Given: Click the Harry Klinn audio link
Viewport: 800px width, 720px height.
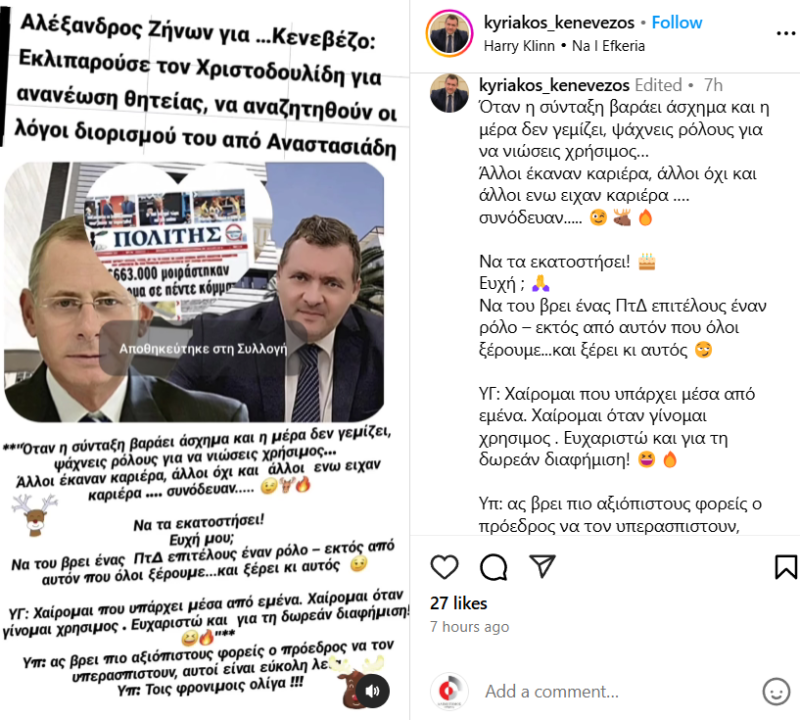Looking at the screenshot, I should [519, 46].
